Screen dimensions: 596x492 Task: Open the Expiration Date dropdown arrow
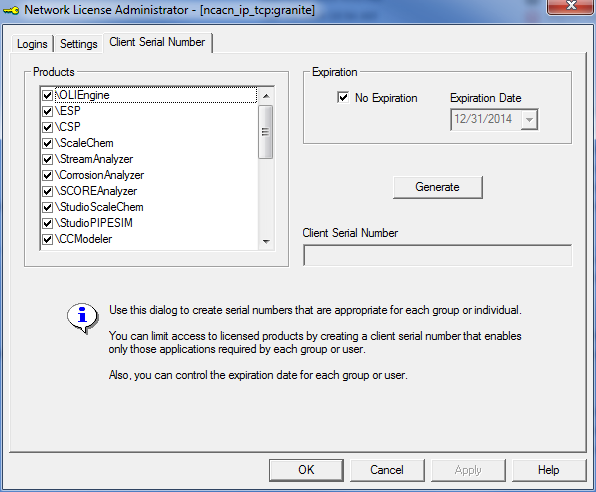pyautogui.click(x=529, y=120)
